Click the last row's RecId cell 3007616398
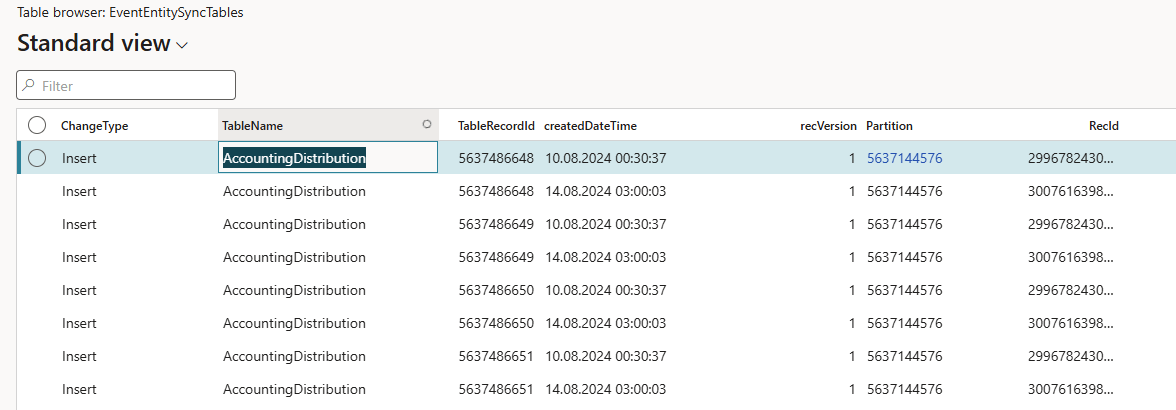 pos(1069,389)
